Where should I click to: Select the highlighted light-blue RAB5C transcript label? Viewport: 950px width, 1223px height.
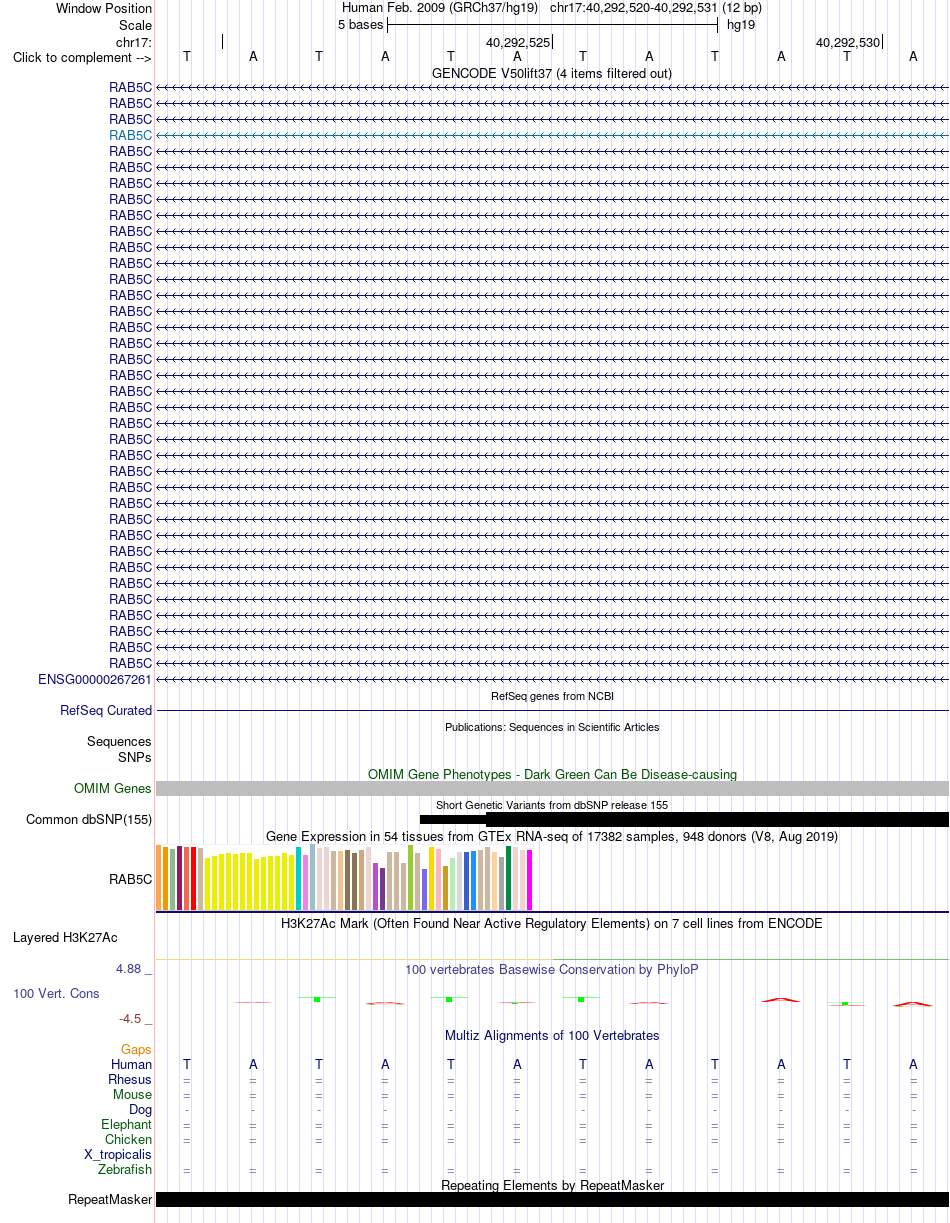point(131,135)
